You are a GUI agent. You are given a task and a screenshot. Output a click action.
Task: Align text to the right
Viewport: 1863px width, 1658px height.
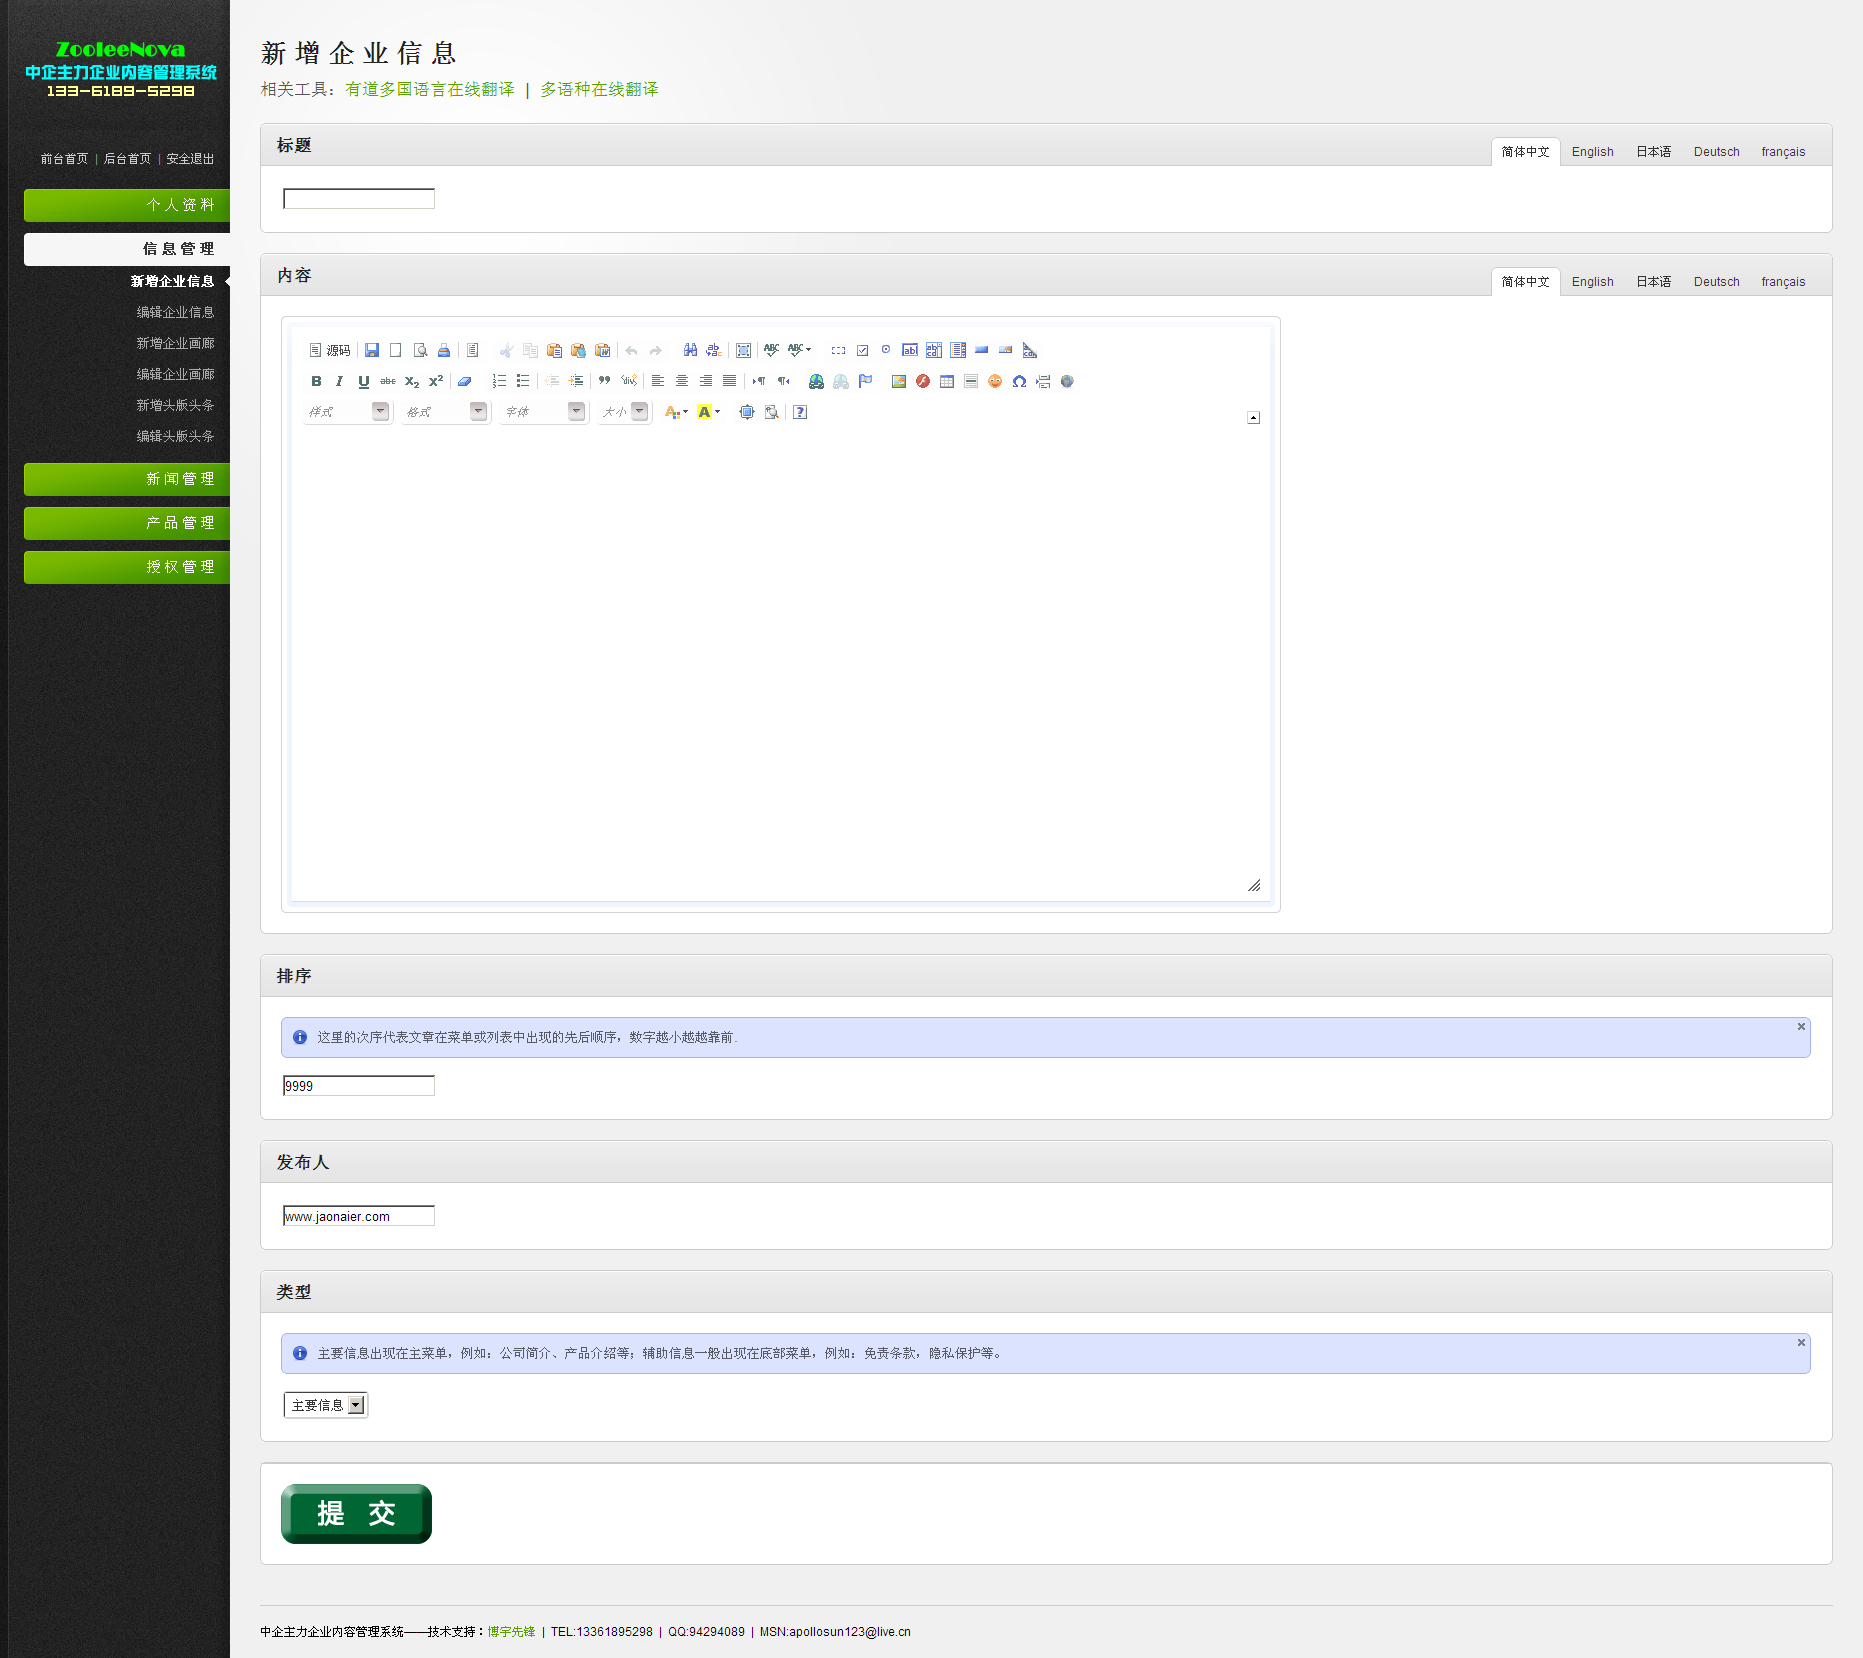coord(706,381)
